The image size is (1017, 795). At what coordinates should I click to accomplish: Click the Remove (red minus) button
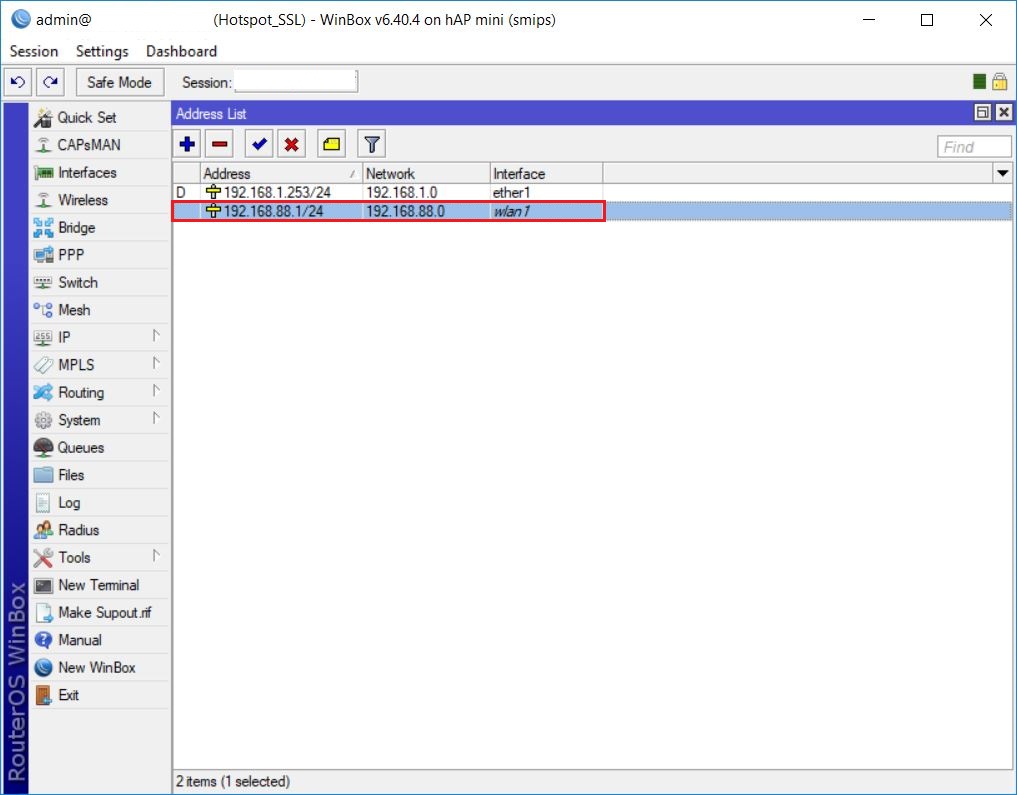220,144
